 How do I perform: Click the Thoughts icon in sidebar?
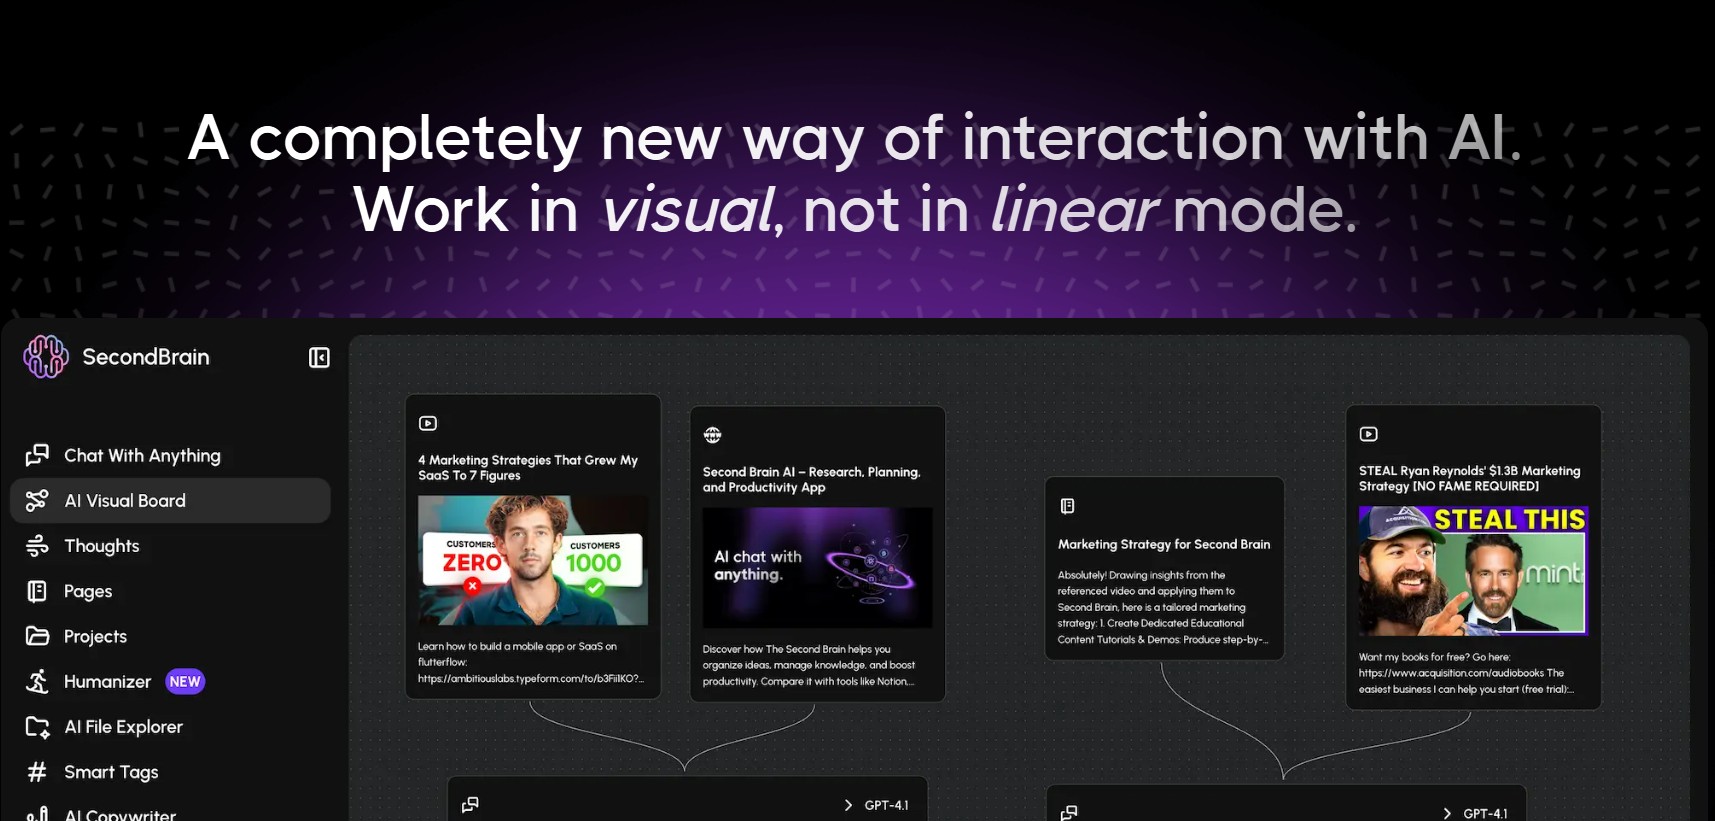pos(37,546)
